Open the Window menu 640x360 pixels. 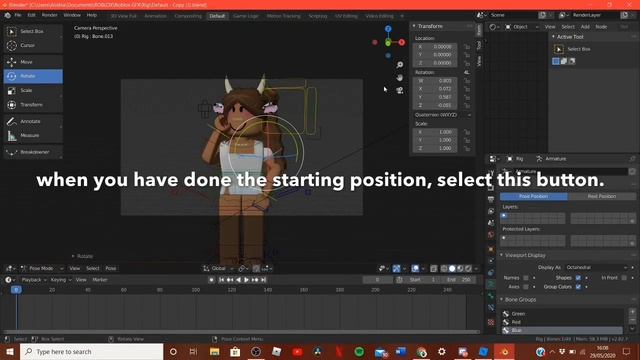point(72,15)
